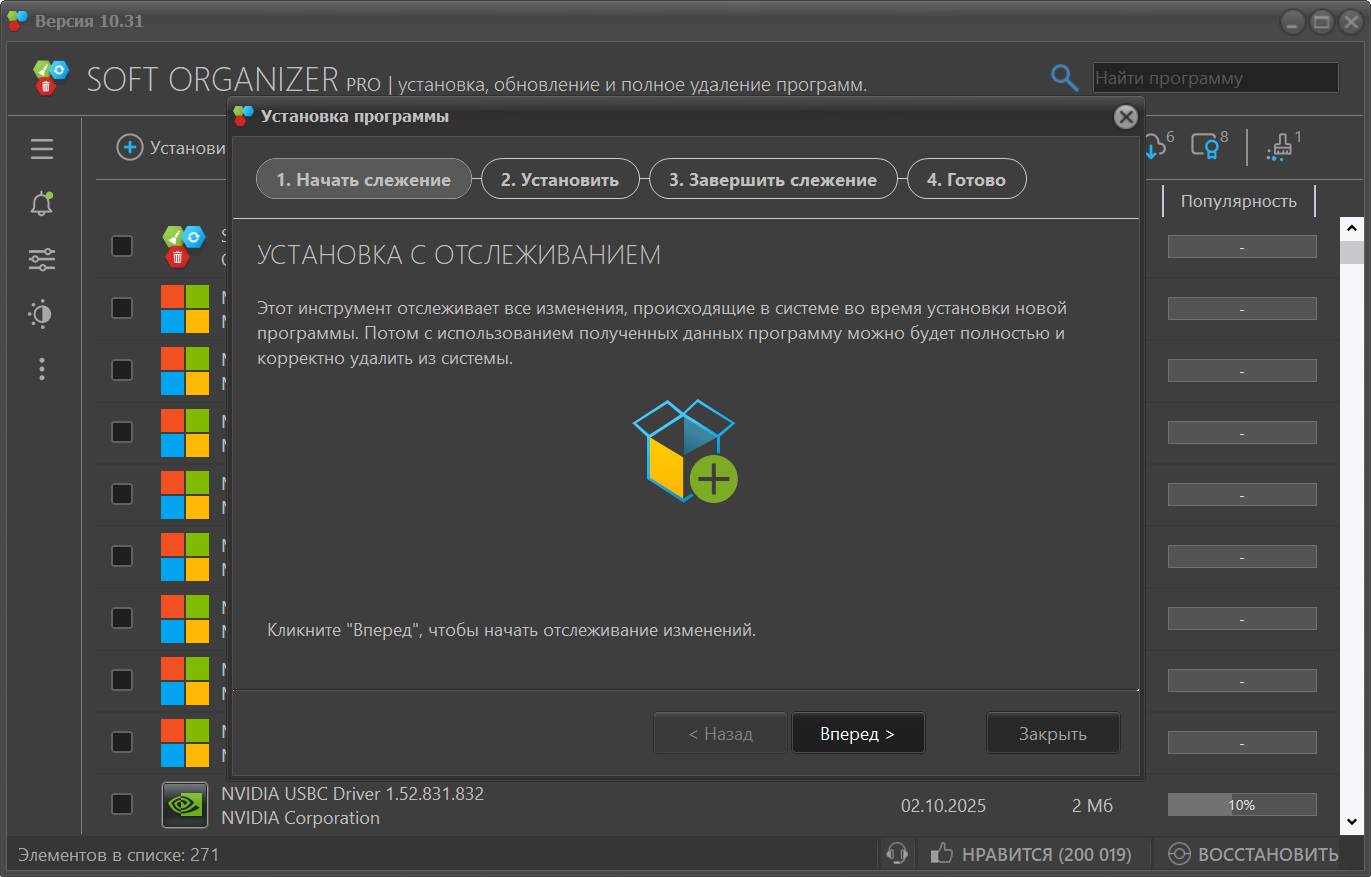
Task: Open notifications via the bell icon
Action: point(42,204)
